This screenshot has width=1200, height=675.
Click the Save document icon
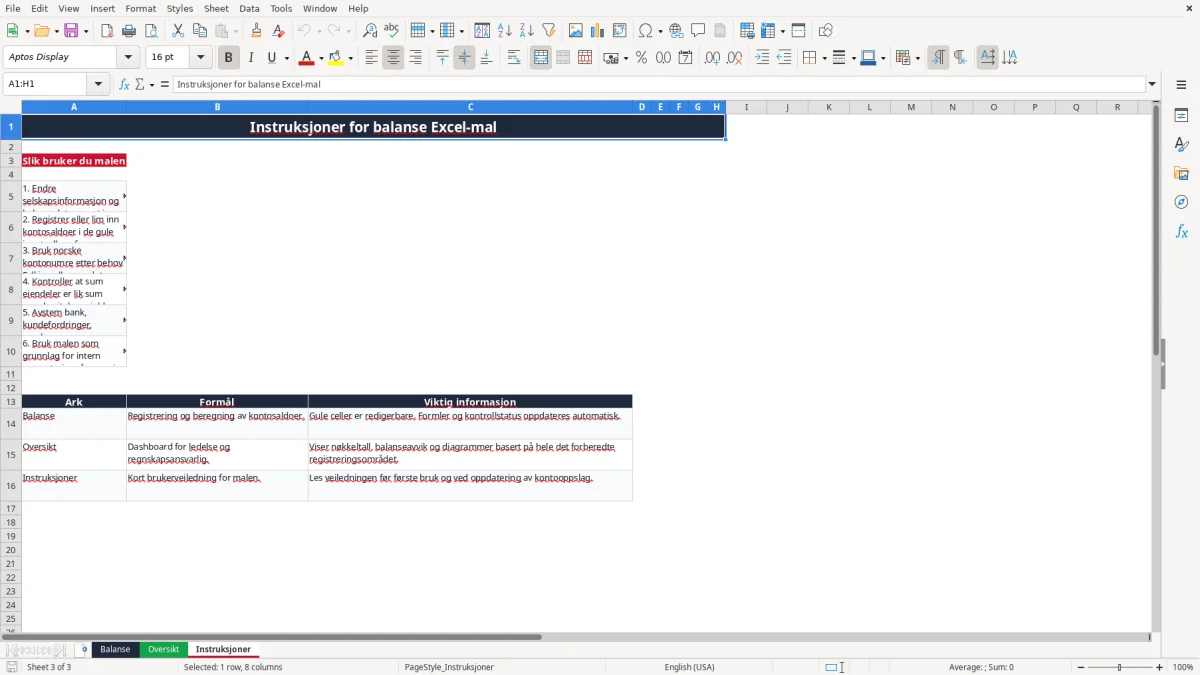click(71, 31)
